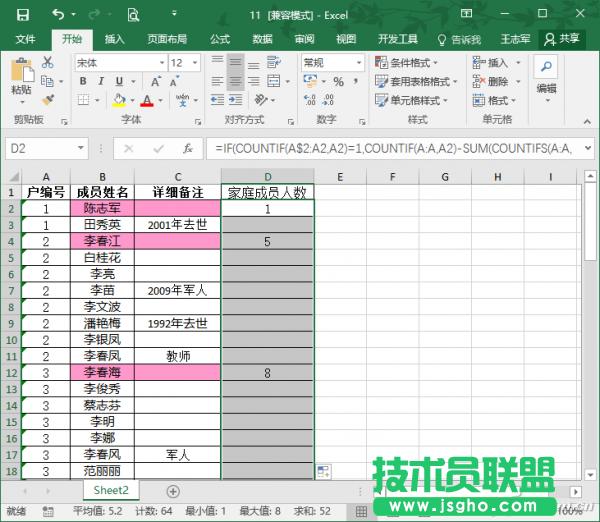
Task: Click the Insert Function fx icon
Action: point(187,148)
